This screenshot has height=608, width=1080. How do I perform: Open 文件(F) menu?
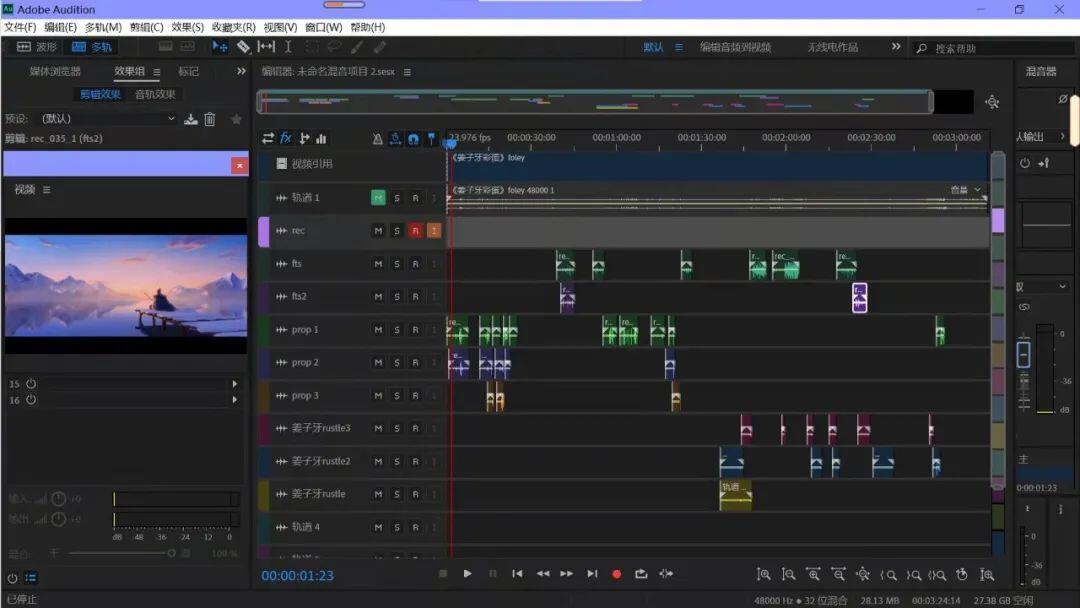click(x=20, y=27)
